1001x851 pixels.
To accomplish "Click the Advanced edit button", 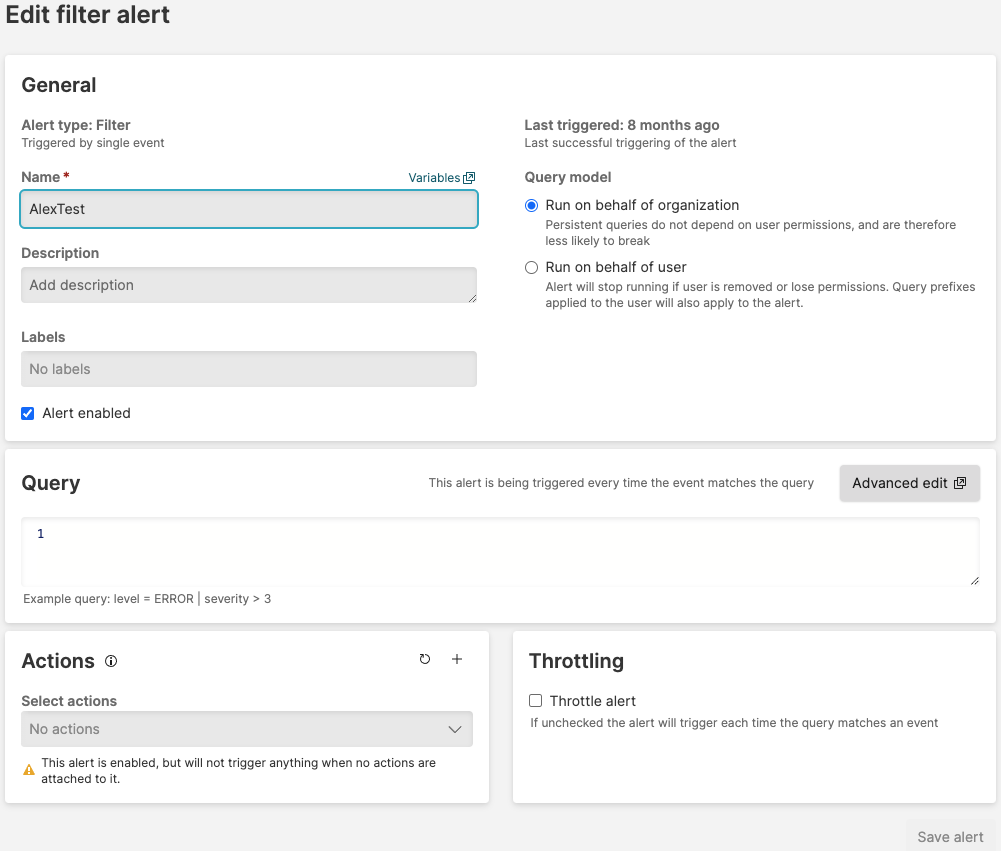I will (899, 483).
